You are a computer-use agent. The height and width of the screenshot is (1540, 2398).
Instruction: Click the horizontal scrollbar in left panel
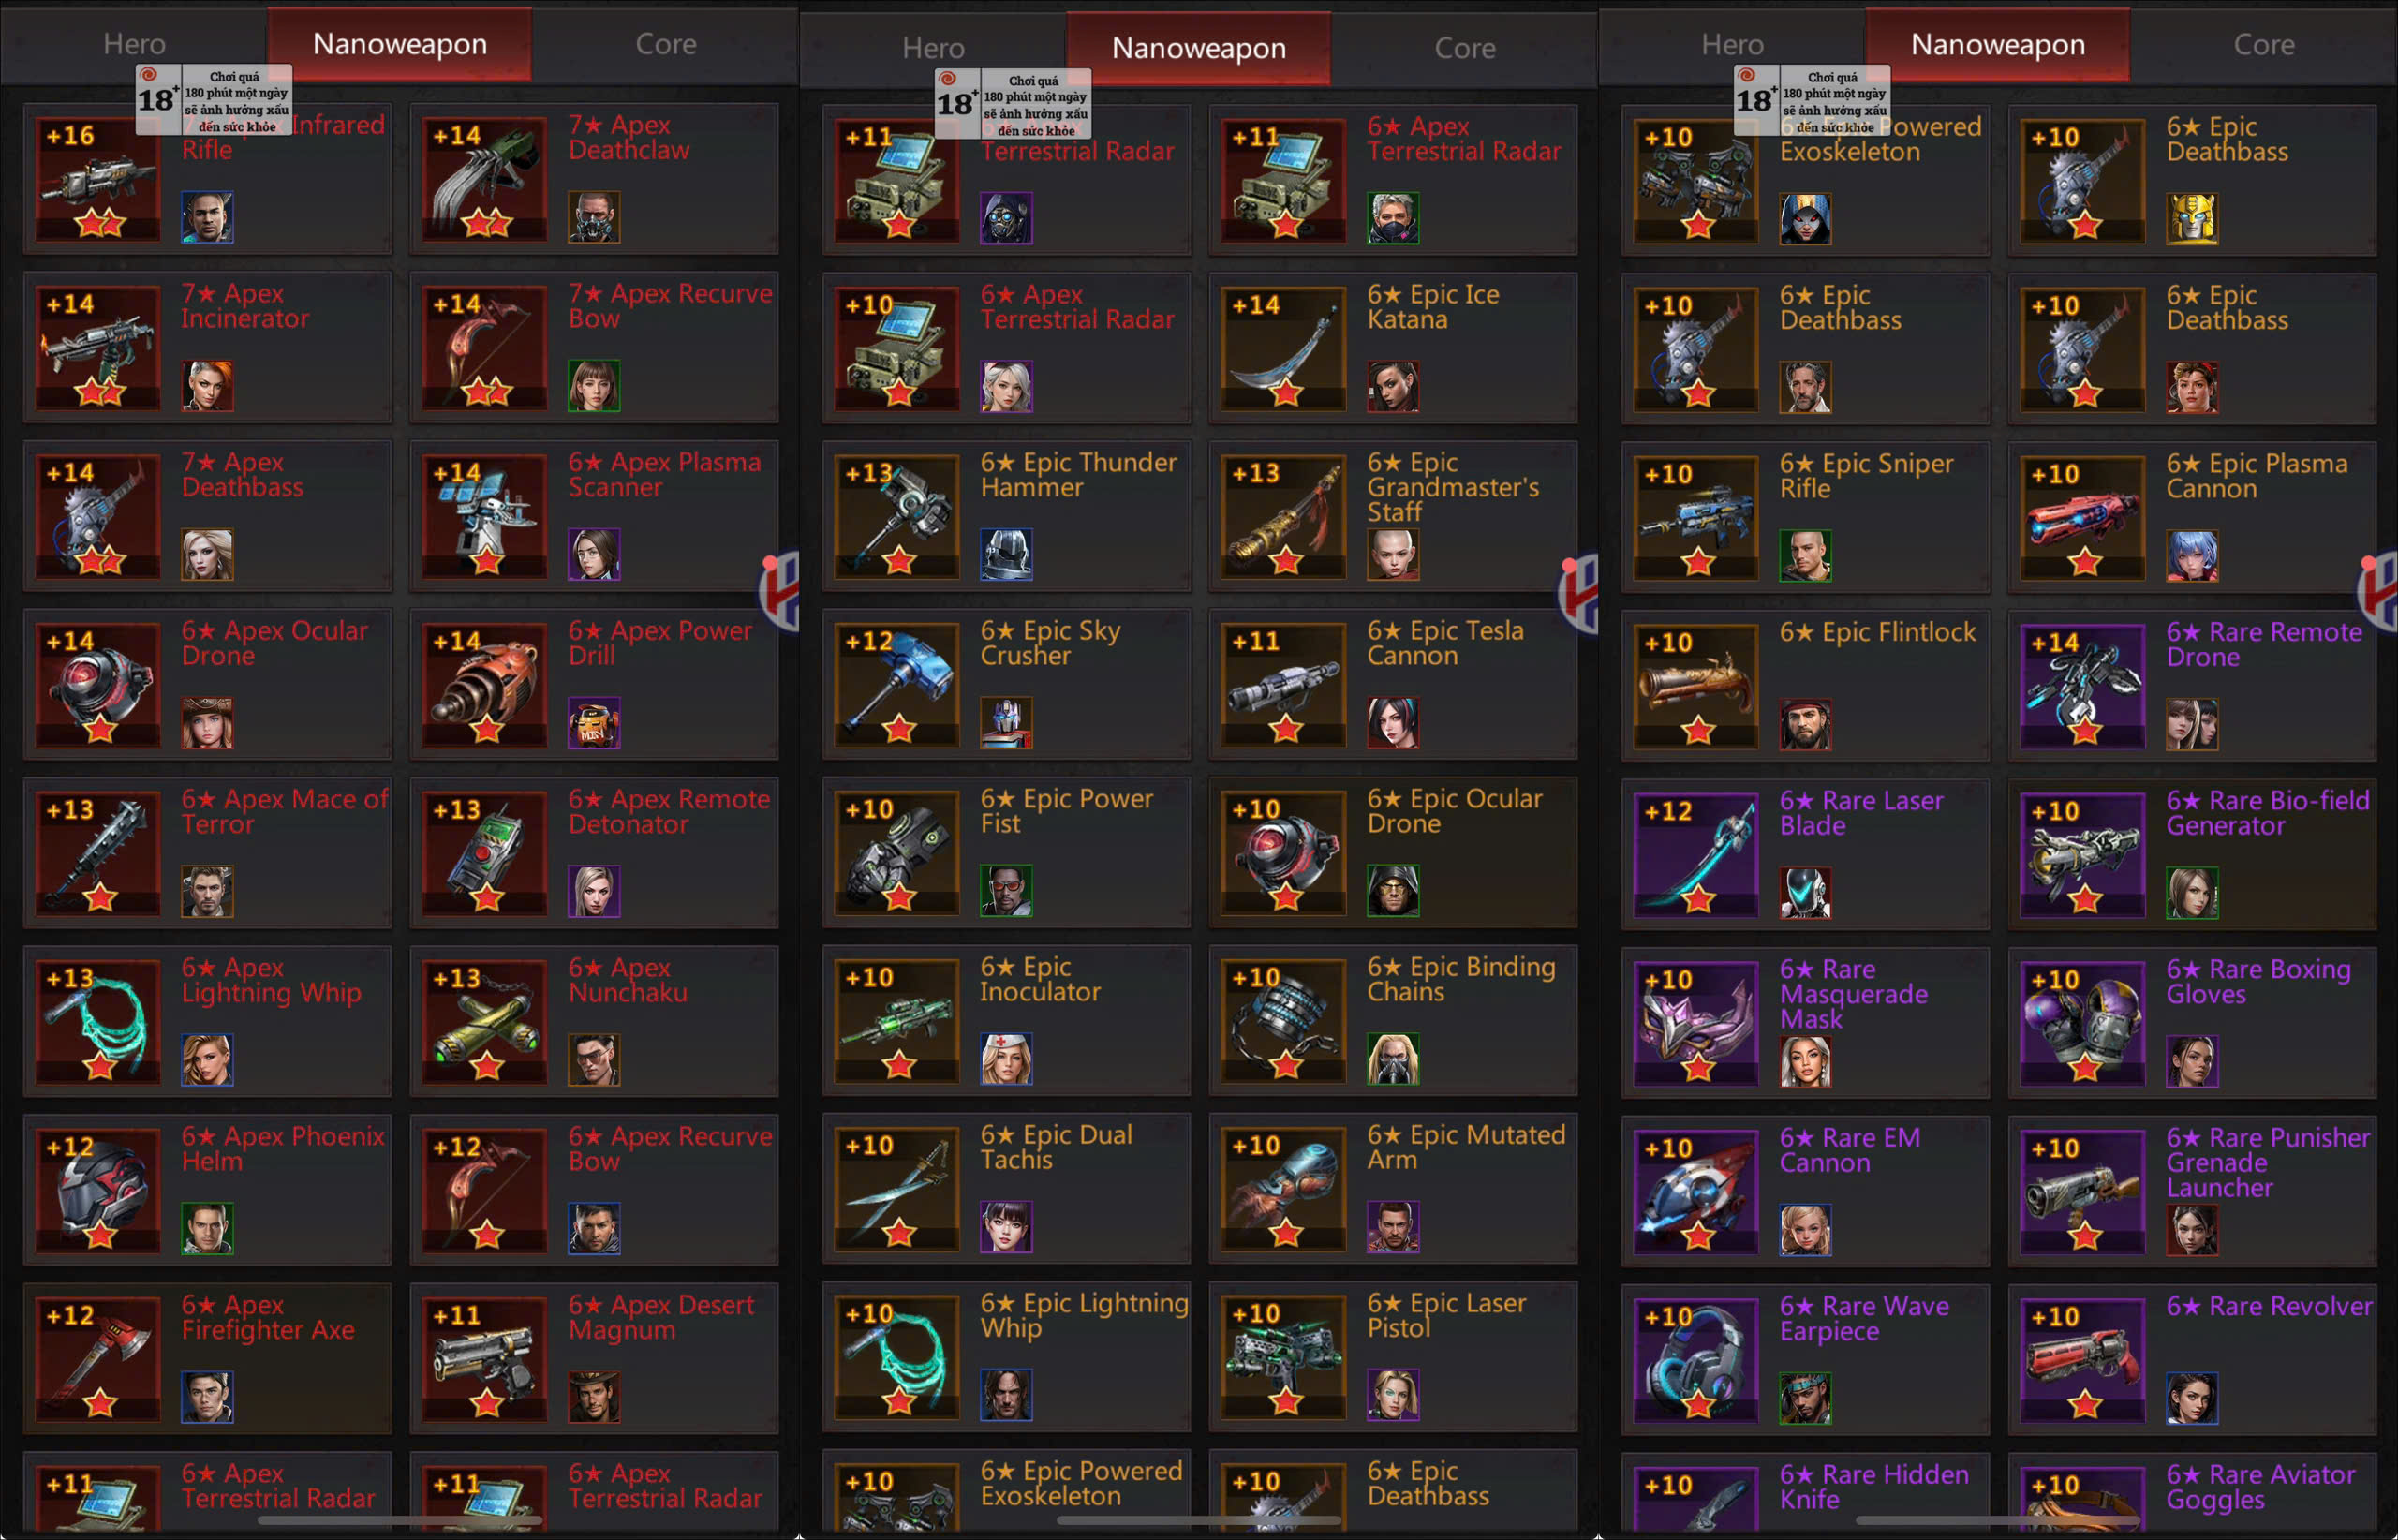(400, 1520)
